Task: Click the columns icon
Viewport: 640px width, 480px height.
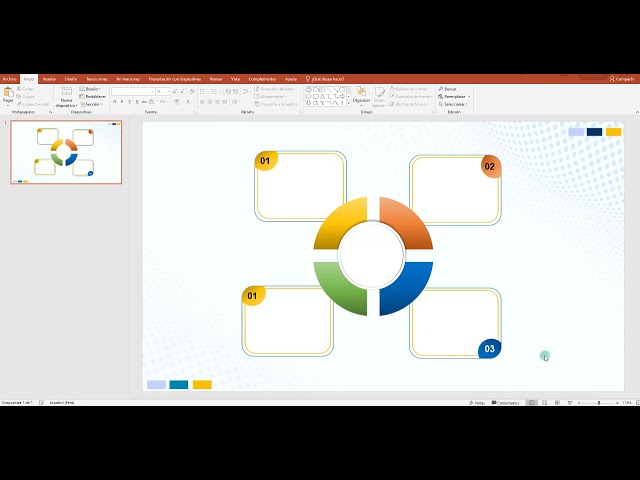Action: [236, 102]
